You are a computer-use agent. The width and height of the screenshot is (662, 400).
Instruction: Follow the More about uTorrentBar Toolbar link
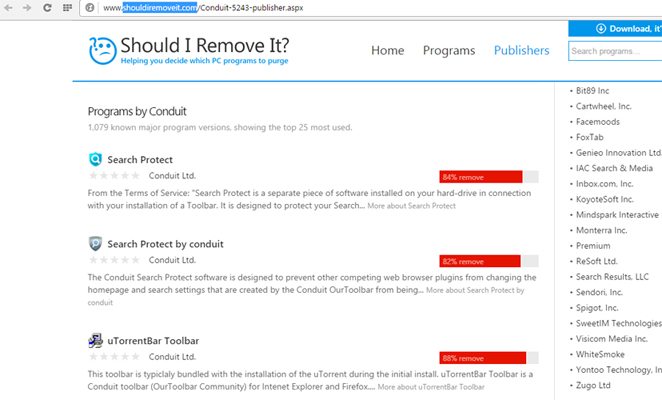click(431, 387)
